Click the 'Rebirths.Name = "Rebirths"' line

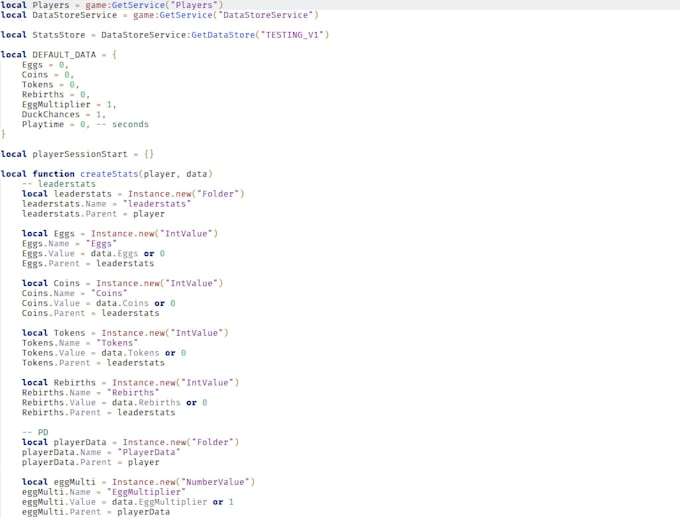tap(91, 393)
